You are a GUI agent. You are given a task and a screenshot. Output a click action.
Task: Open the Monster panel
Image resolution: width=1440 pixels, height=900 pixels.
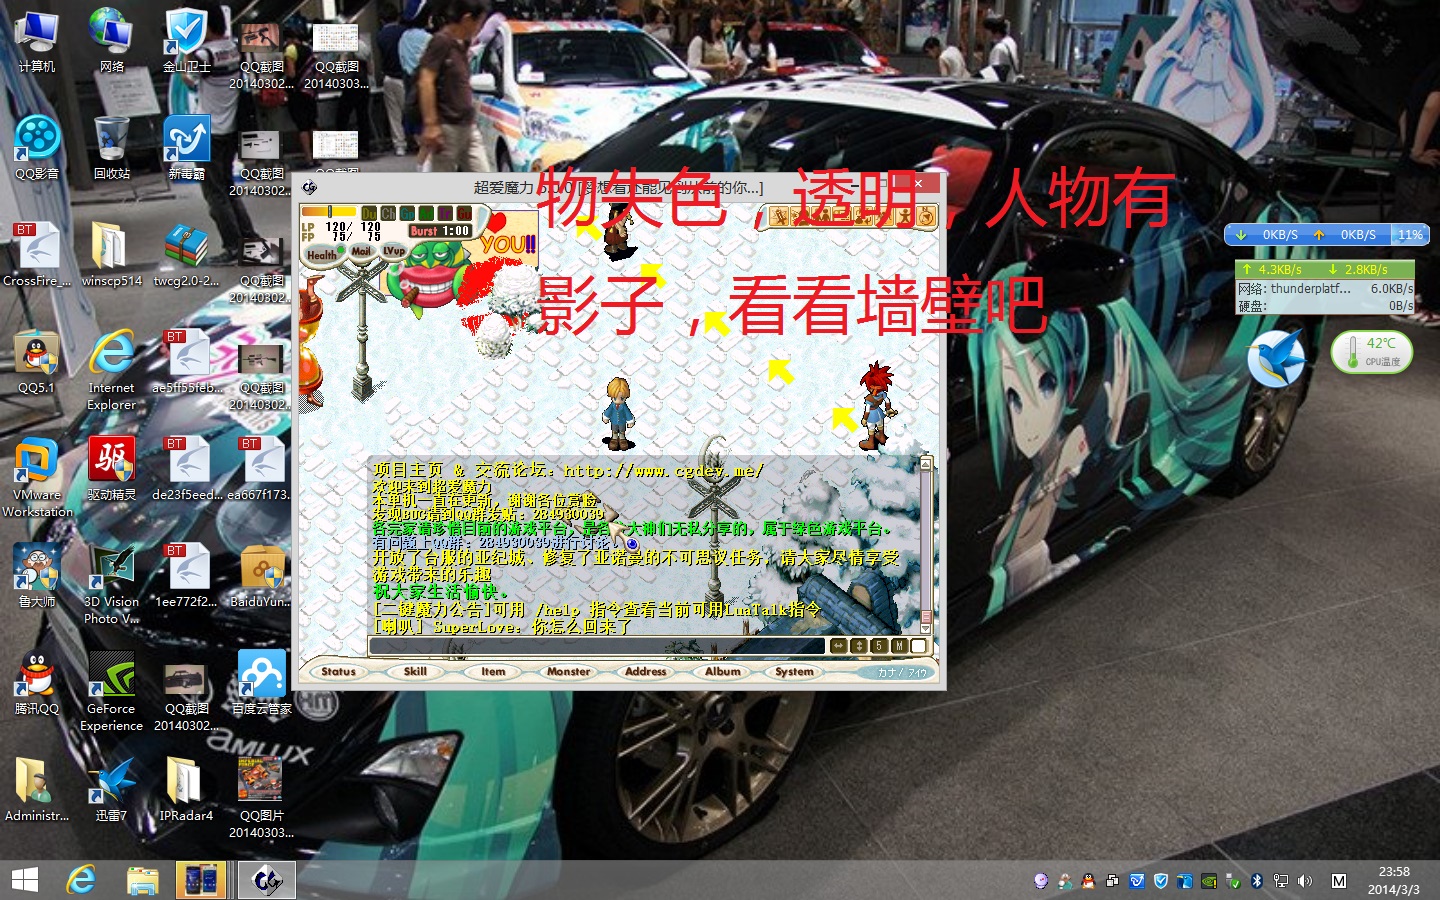coord(568,672)
